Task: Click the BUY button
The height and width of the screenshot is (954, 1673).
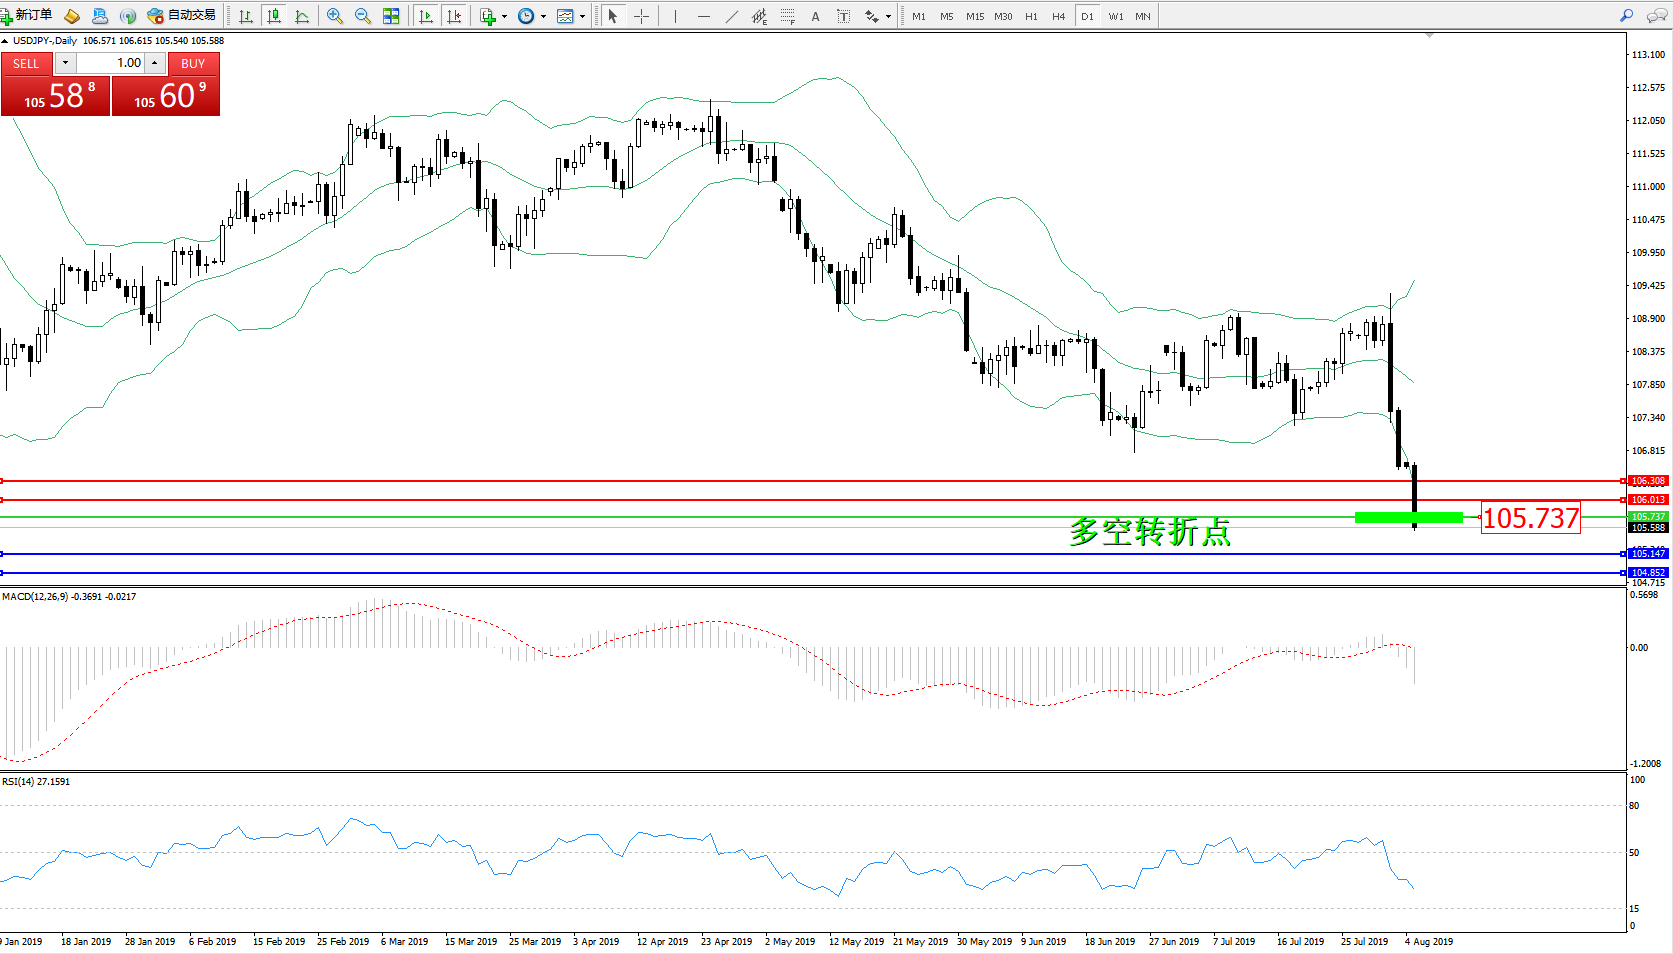Action: click(x=193, y=63)
